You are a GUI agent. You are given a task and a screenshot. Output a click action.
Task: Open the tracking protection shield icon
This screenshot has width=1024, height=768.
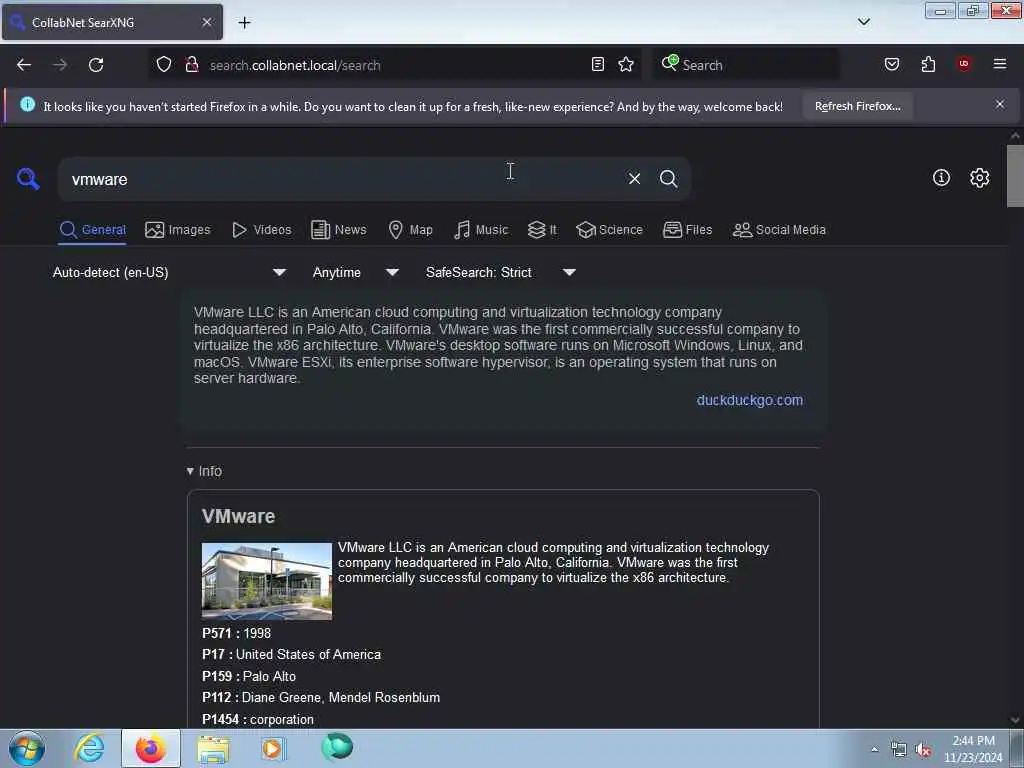[x=164, y=65]
